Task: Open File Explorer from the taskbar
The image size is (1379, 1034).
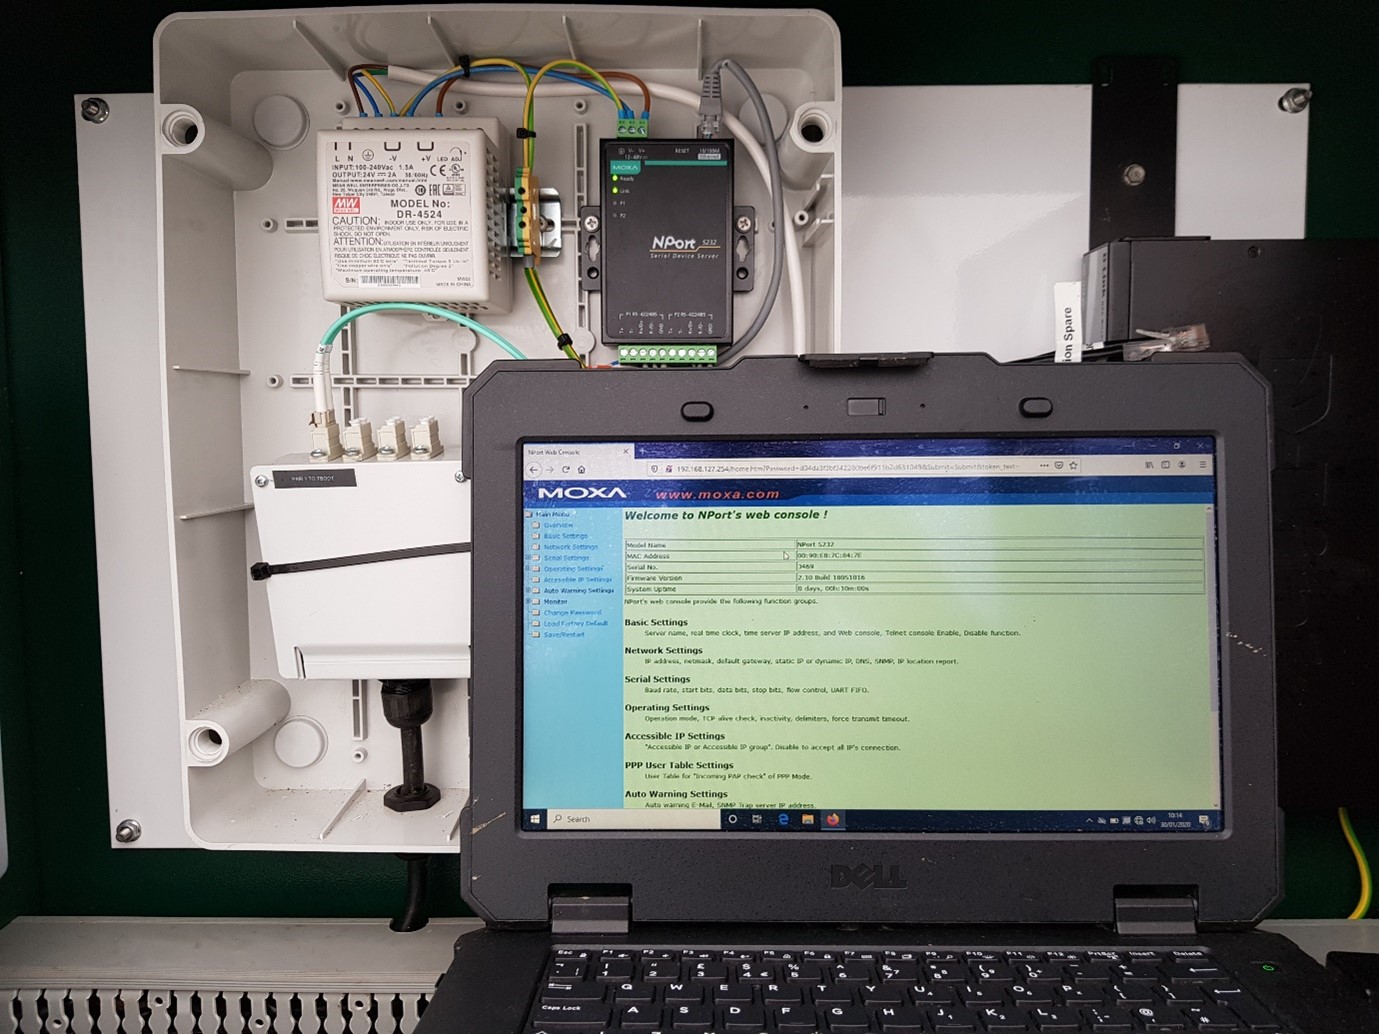Action: click(x=807, y=819)
